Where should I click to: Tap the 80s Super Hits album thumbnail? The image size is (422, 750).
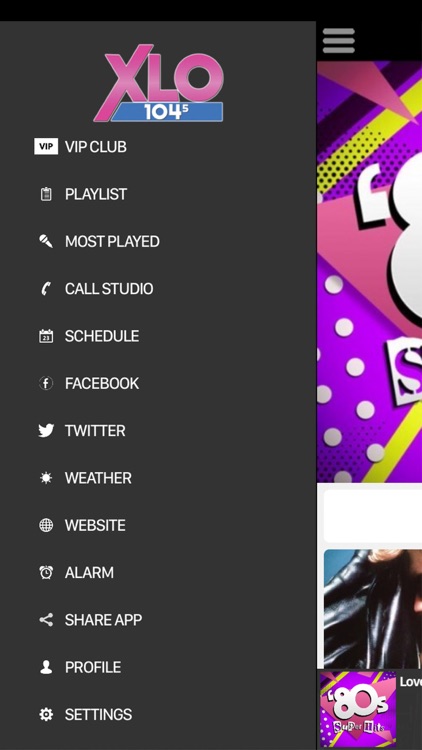(x=358, y=708)
